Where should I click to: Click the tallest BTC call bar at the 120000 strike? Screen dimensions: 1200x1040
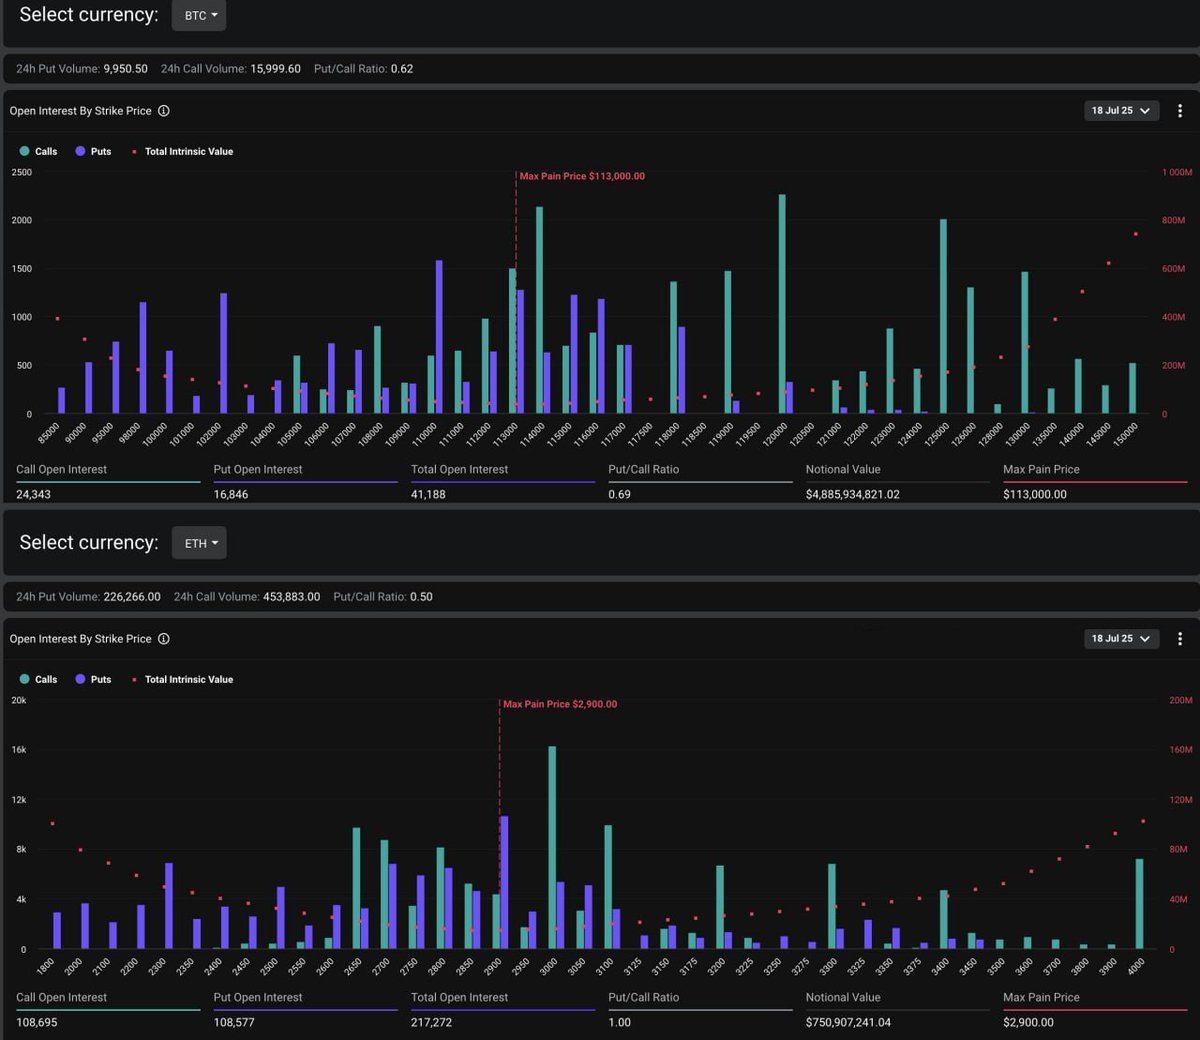(x=782, y=304)
